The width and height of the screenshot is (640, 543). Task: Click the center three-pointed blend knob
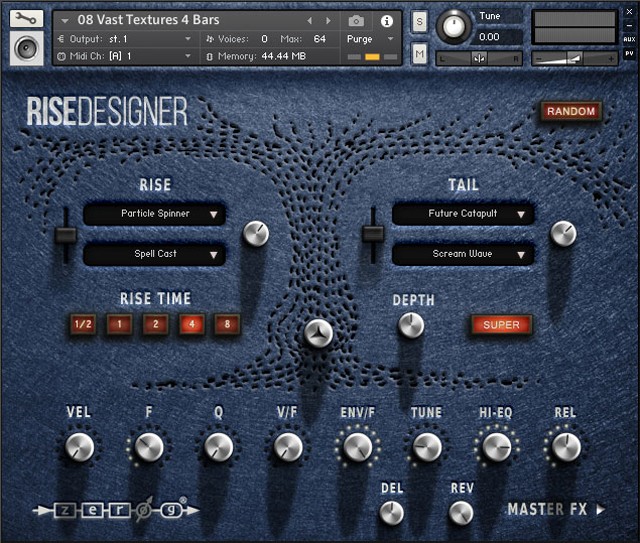tap(318, 334)
